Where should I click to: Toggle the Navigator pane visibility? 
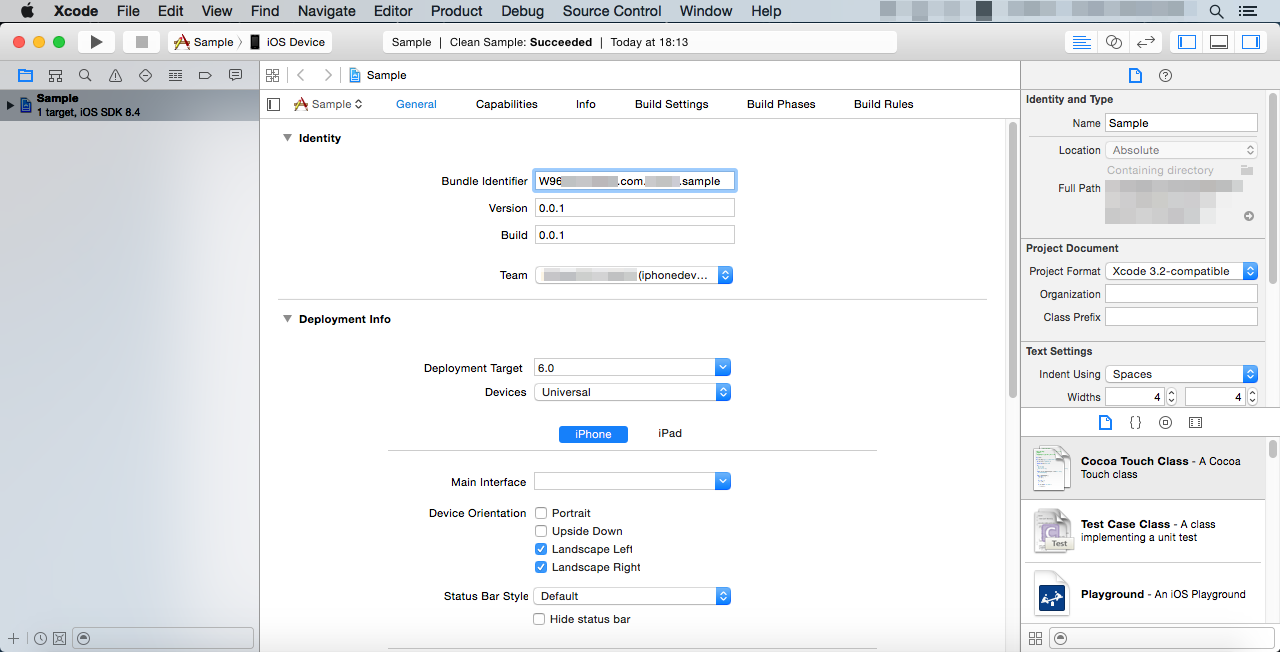coord(1187,42)
